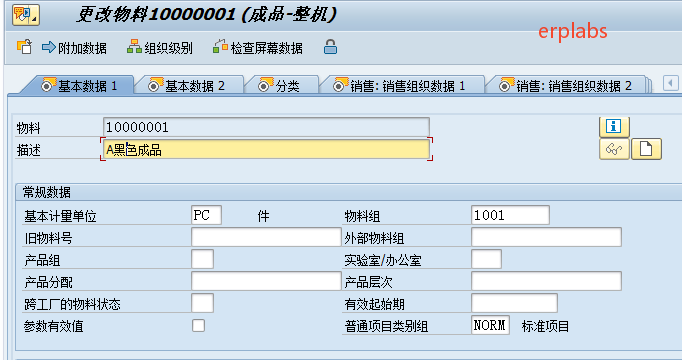Click the padlock lock icon in toolbar
Screen dimensions: 682x360
tap(331, 47)
